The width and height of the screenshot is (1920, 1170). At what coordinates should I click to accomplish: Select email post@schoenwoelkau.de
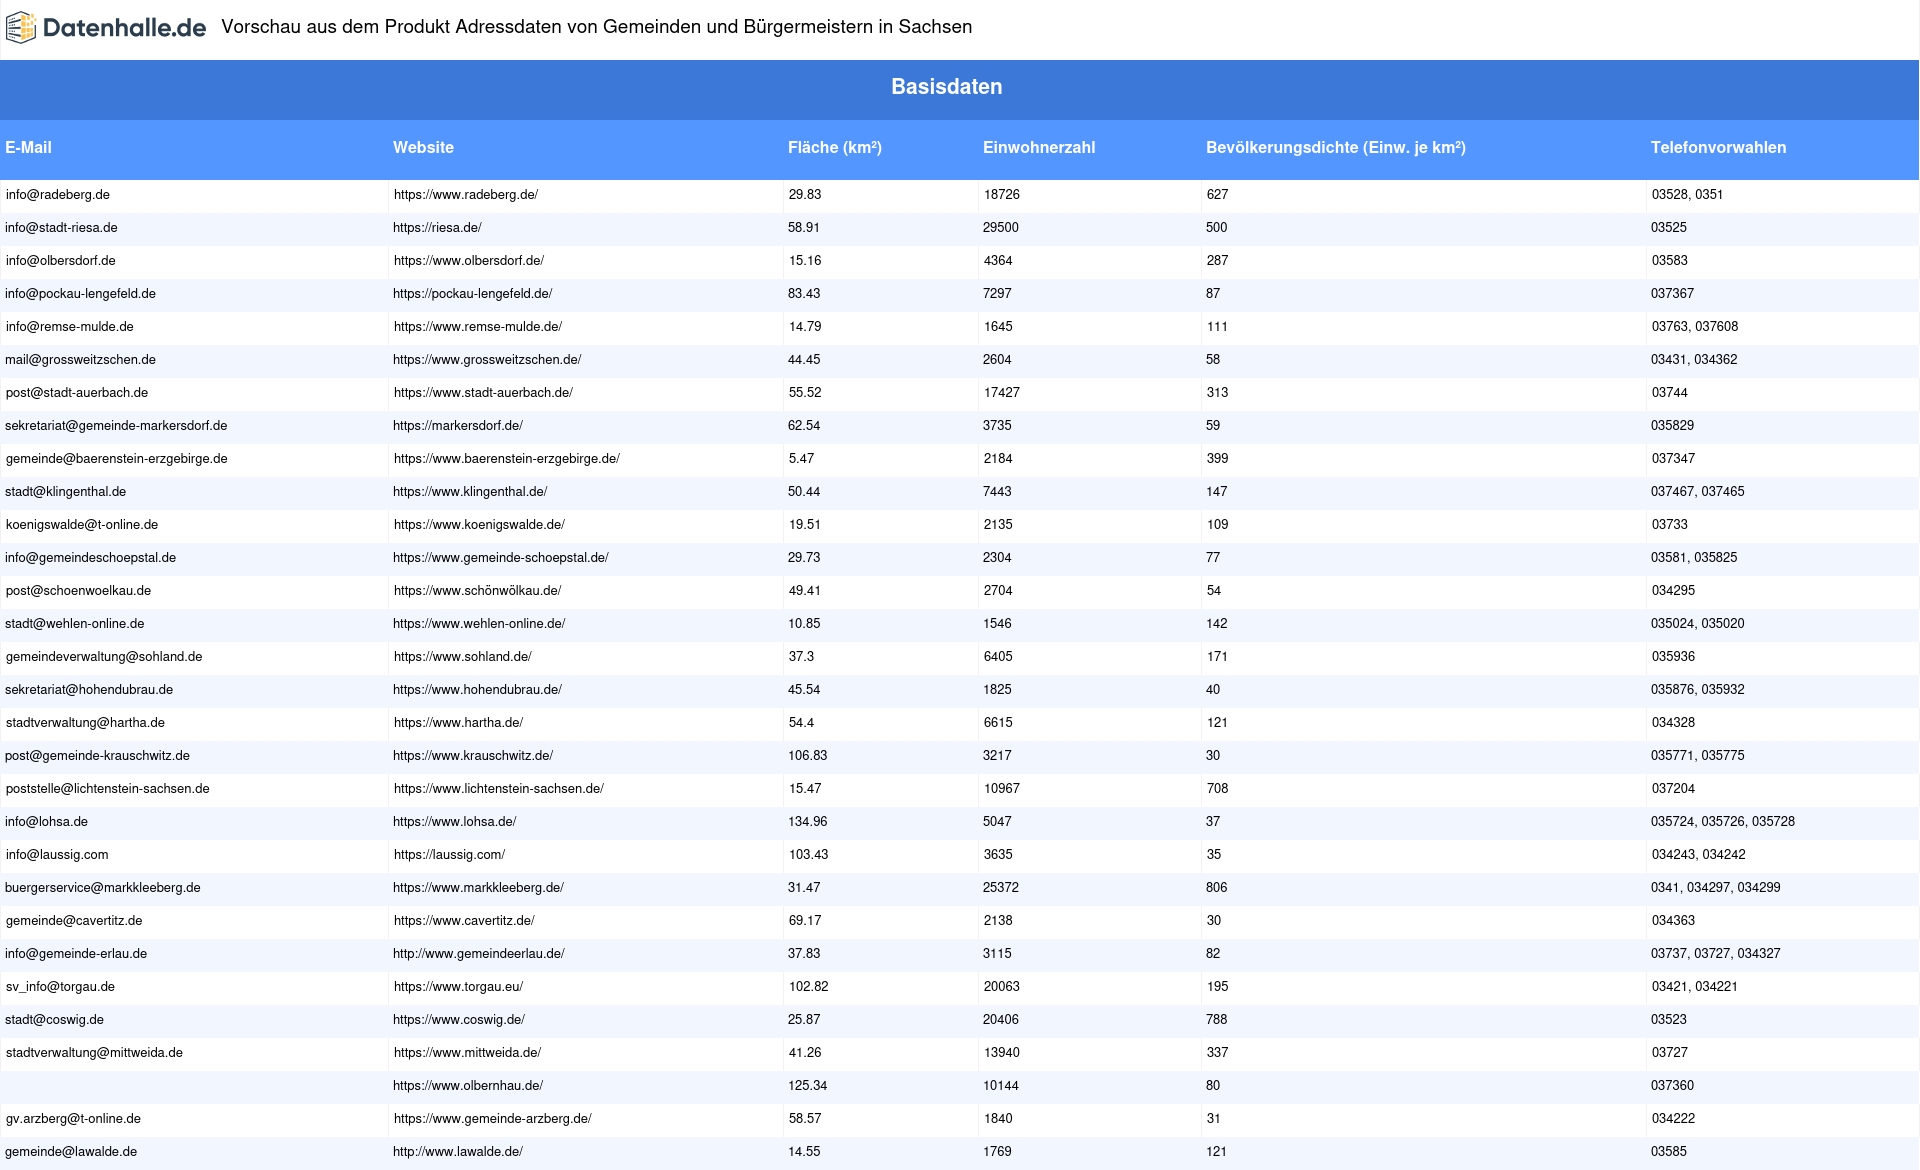(x=78, y=591)
